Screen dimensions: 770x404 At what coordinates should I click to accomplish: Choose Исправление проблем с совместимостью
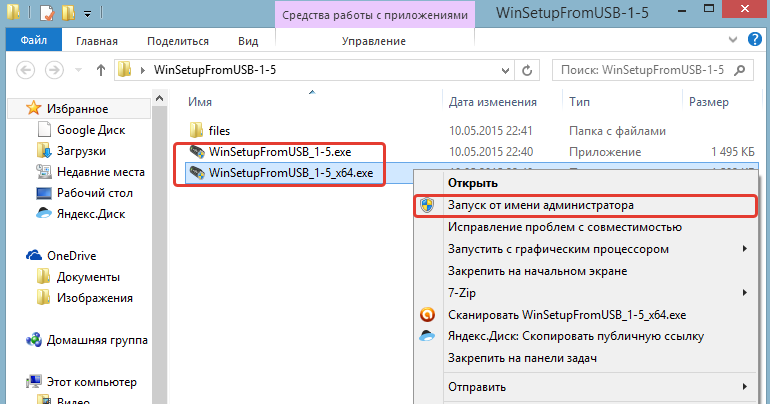(565, 227)
